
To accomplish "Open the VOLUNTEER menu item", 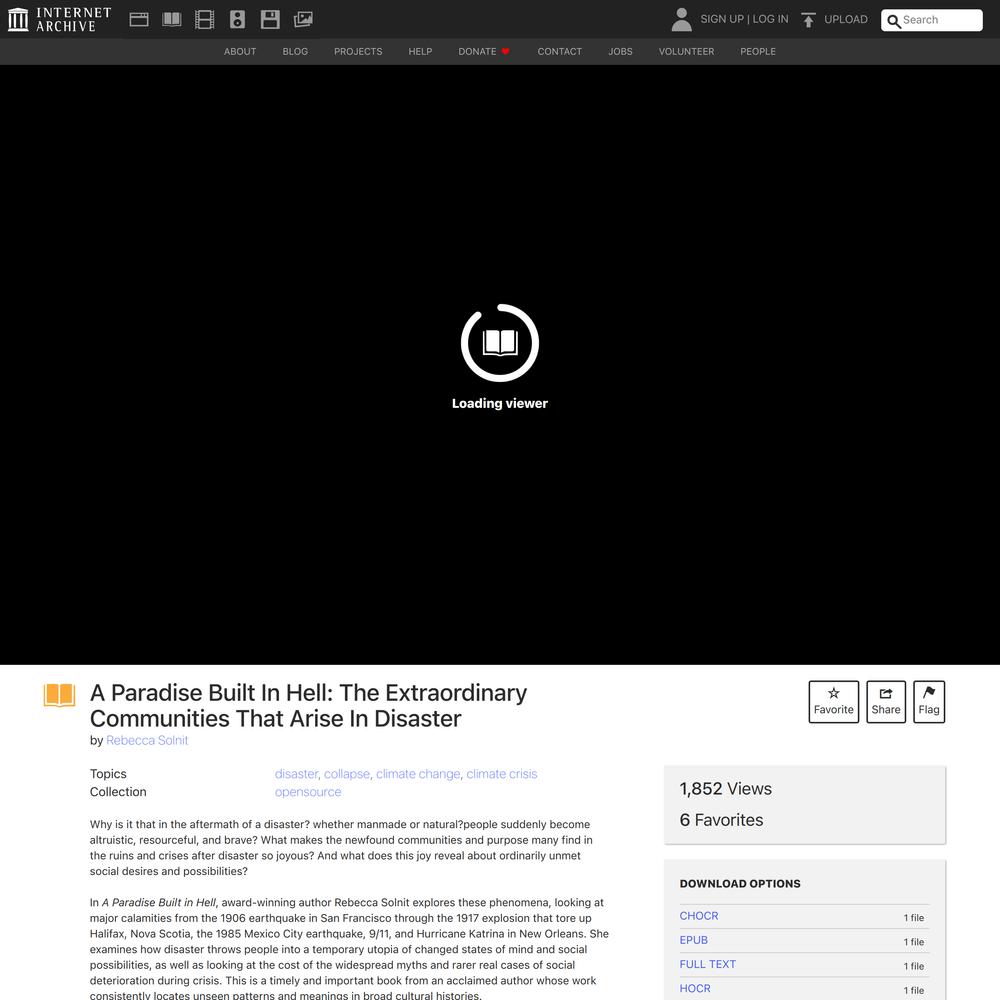I will [686, 52].
